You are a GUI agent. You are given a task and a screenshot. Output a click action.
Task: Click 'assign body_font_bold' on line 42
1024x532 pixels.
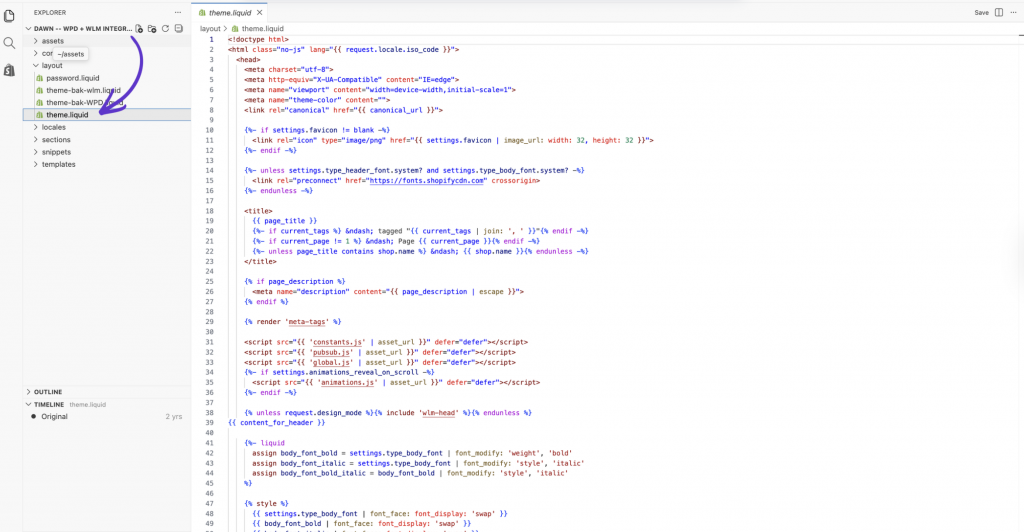click(296, 453)
